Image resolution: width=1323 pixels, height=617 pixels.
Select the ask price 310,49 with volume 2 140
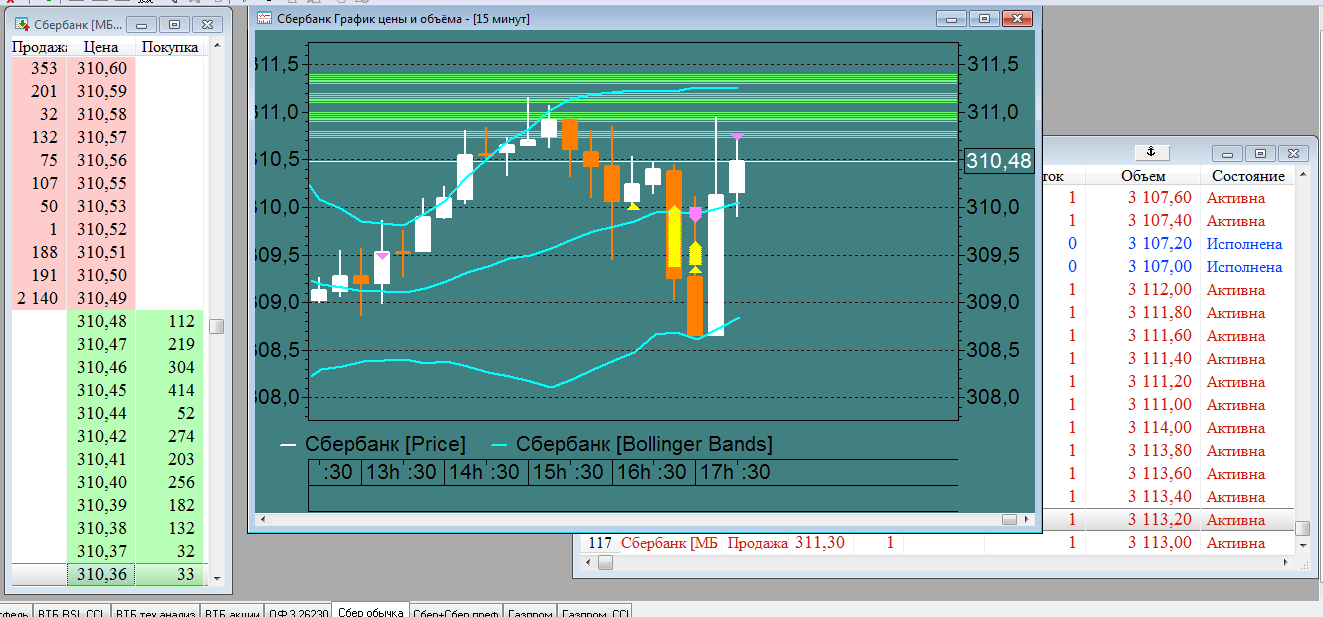[x=107, y=298]
